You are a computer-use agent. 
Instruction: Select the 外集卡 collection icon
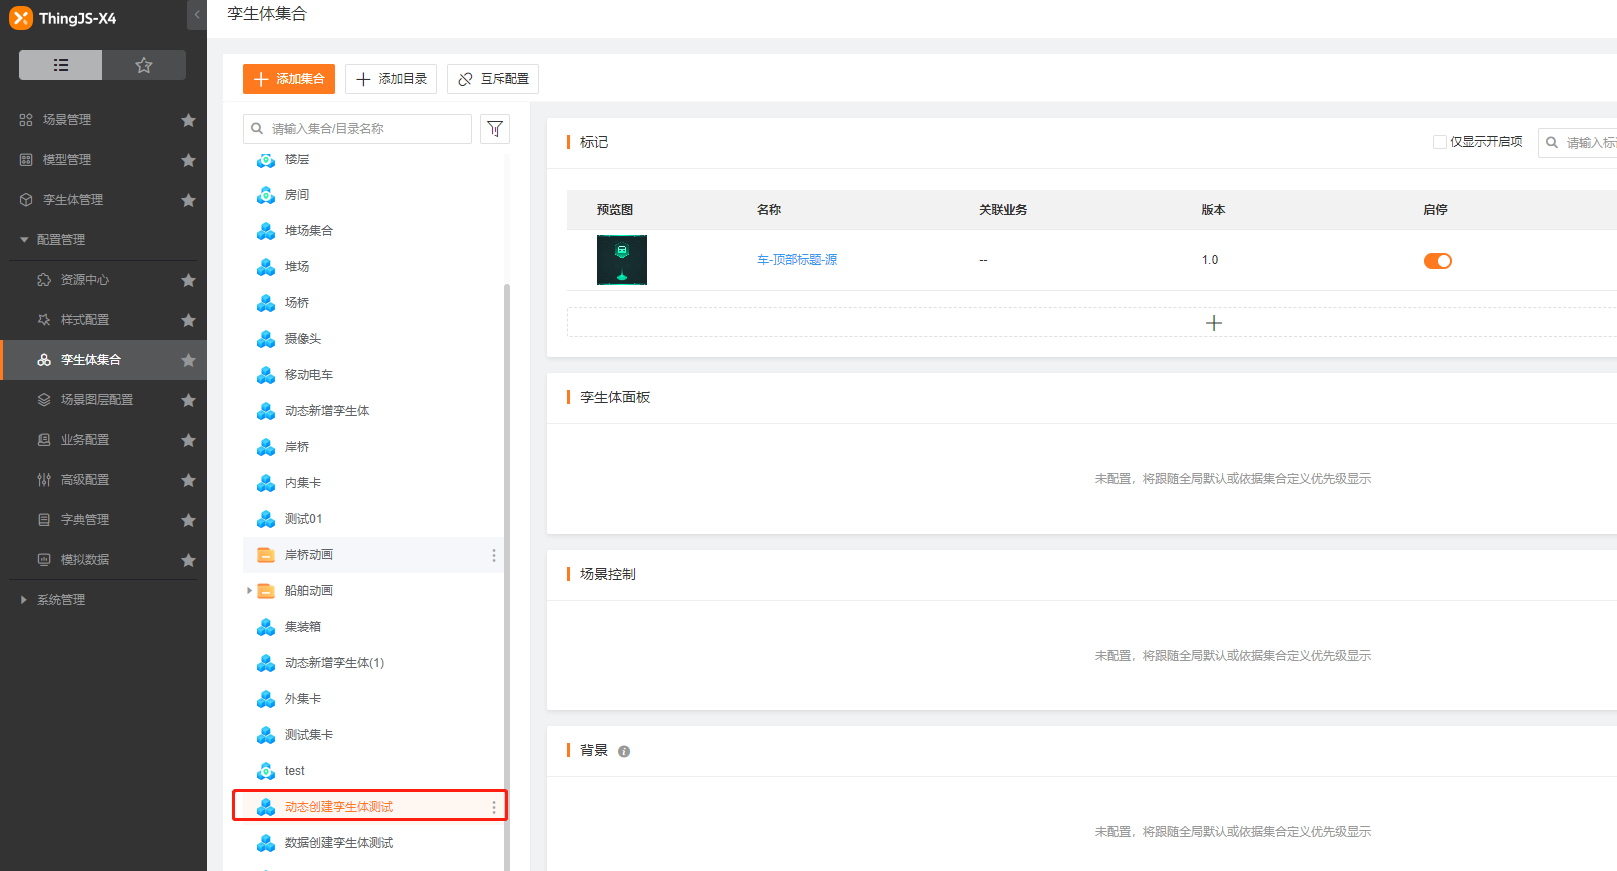(x=266, y=699)
